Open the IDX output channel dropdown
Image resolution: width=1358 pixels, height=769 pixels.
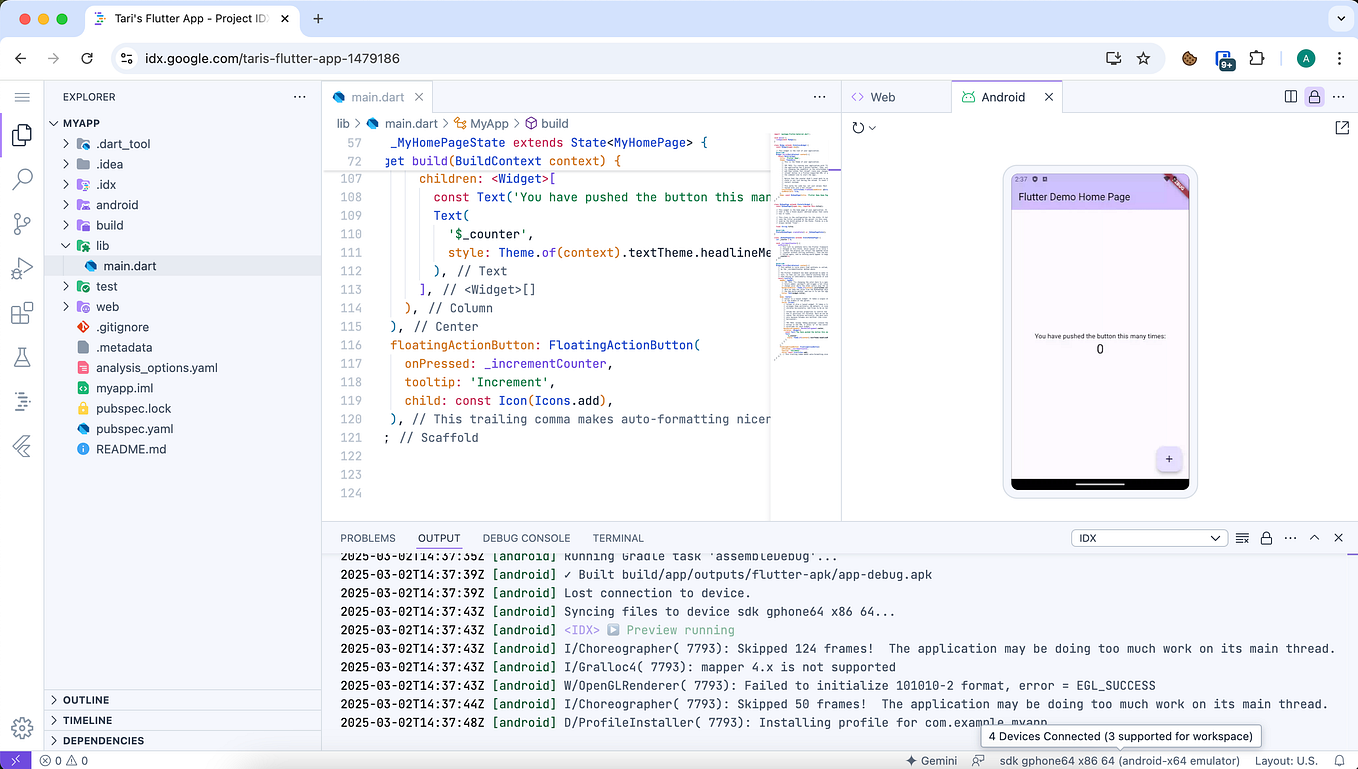[1149, 538]
